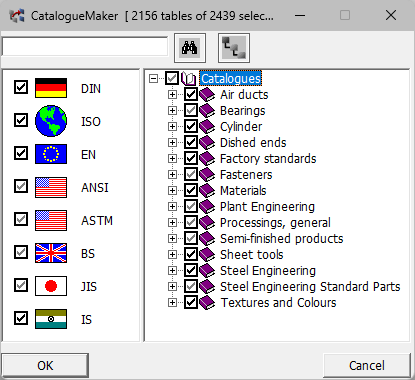Expand the Semi-finished products node
The height and width of the screenshot is (380, 415).
tap(172, 239)
